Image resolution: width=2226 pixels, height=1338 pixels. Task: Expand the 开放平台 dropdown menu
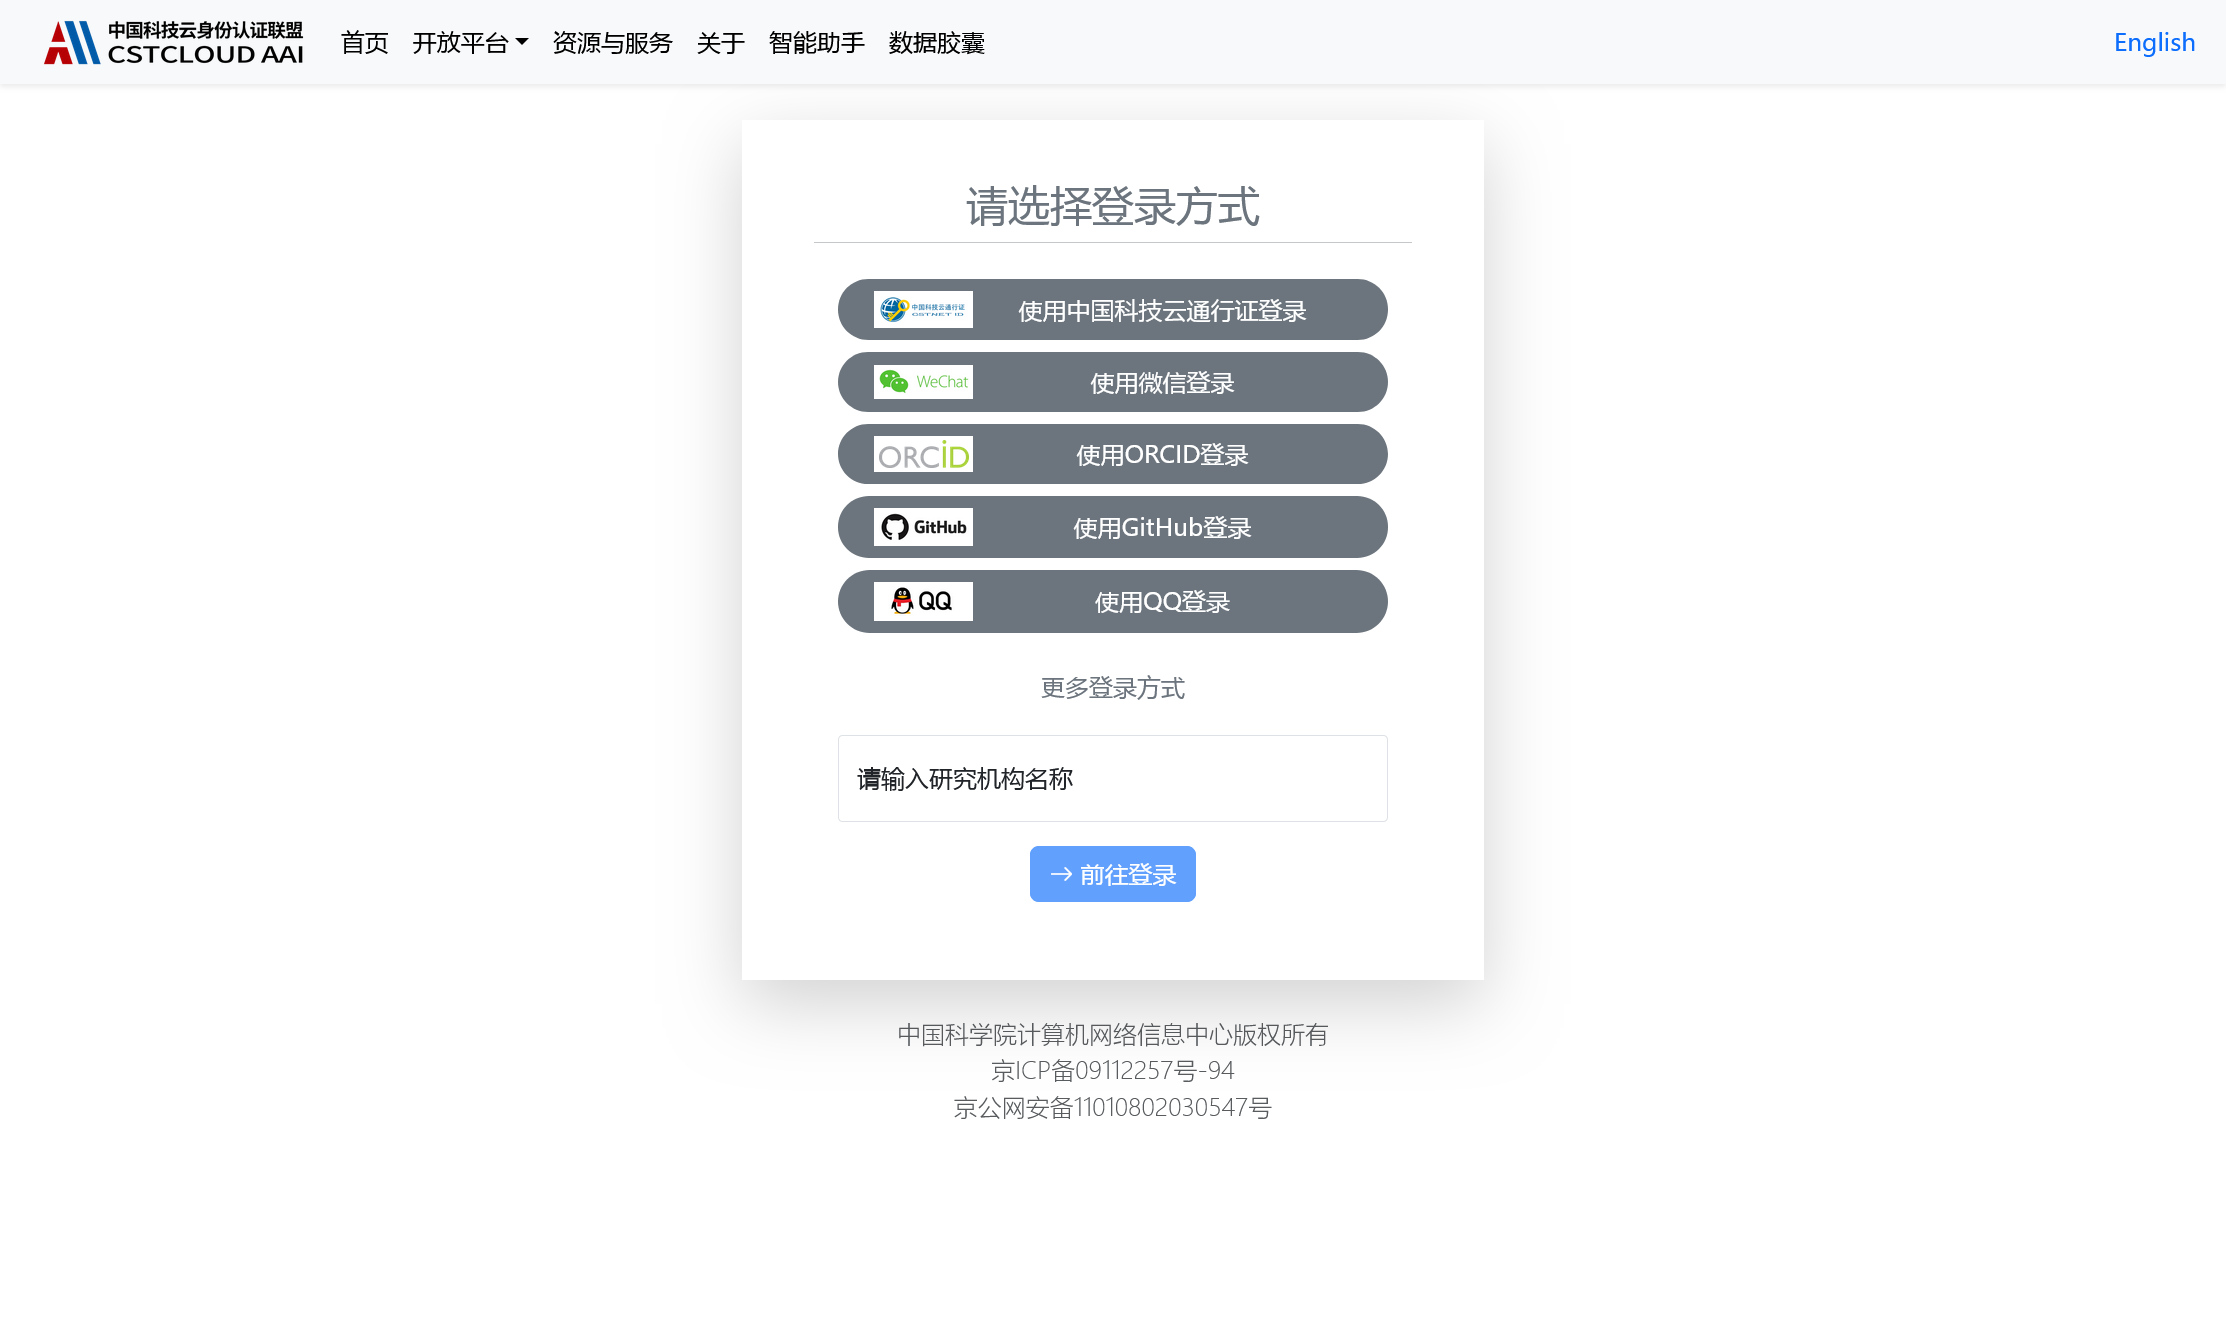tap(470, 43)
